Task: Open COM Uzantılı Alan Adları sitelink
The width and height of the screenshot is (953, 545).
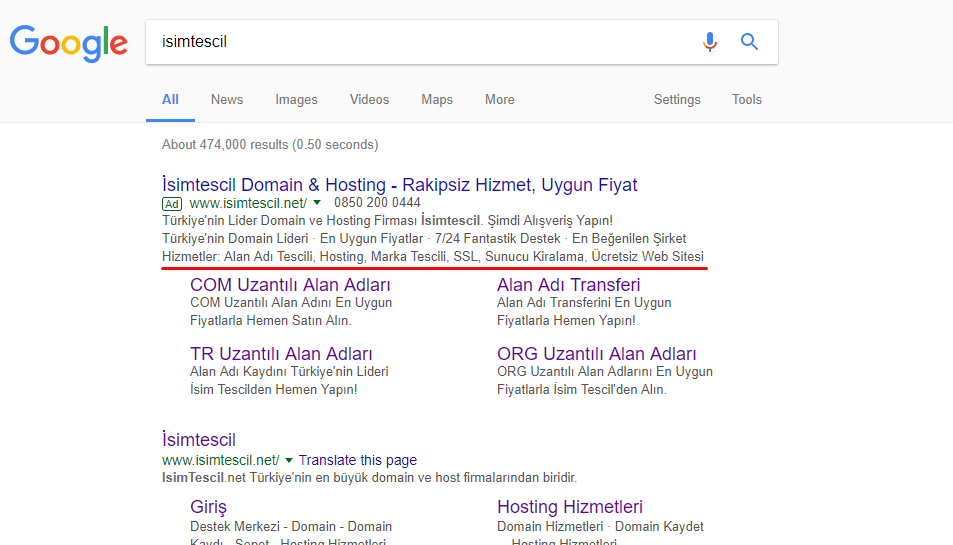Action: pyautogui.click(x=290, y=285)
